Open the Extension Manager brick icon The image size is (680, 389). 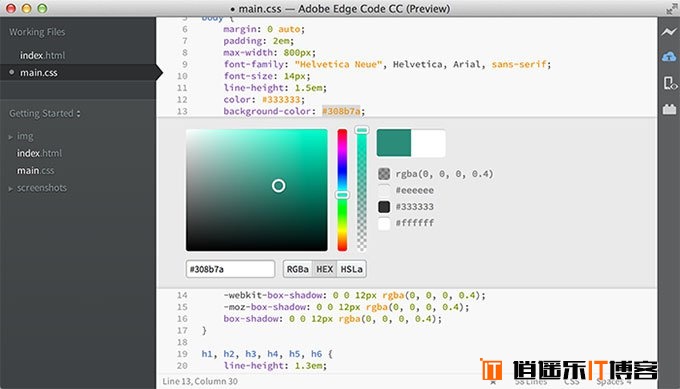click(669, 109)
